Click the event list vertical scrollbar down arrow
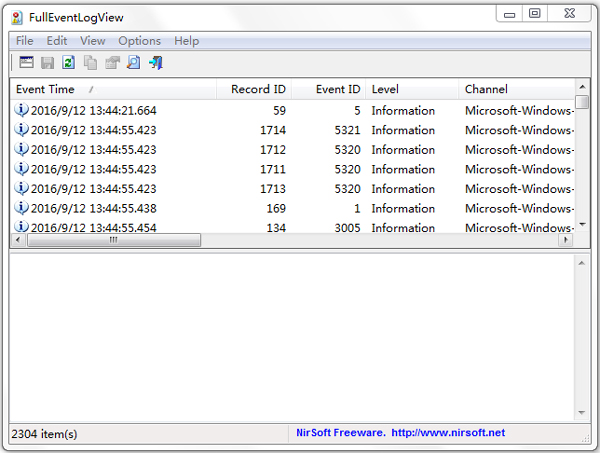 coord(583,226)
